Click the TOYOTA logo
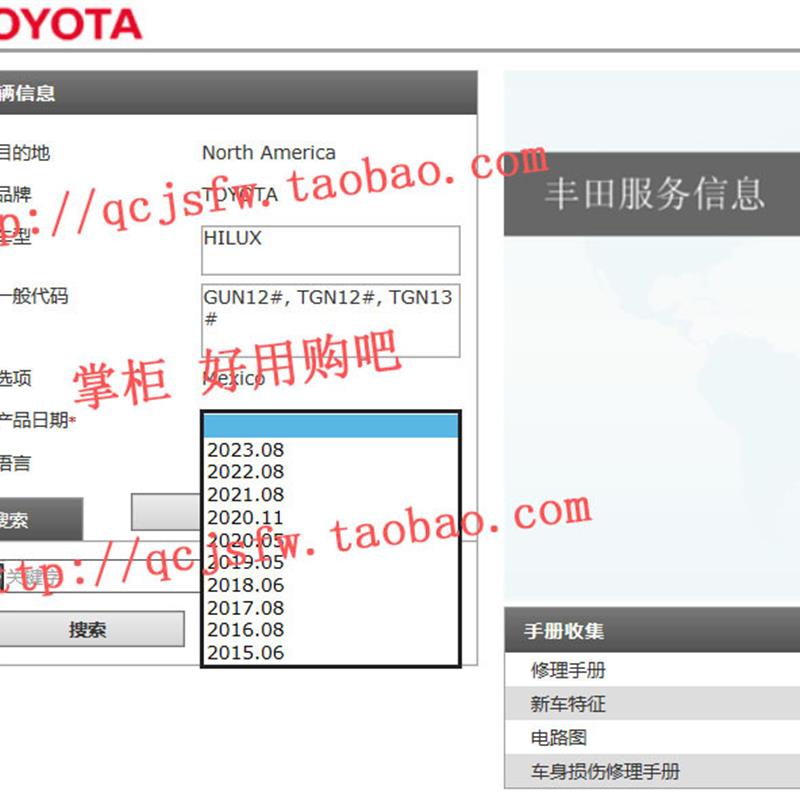The width and height of the screenshot is (800, 800). (70, 24)
